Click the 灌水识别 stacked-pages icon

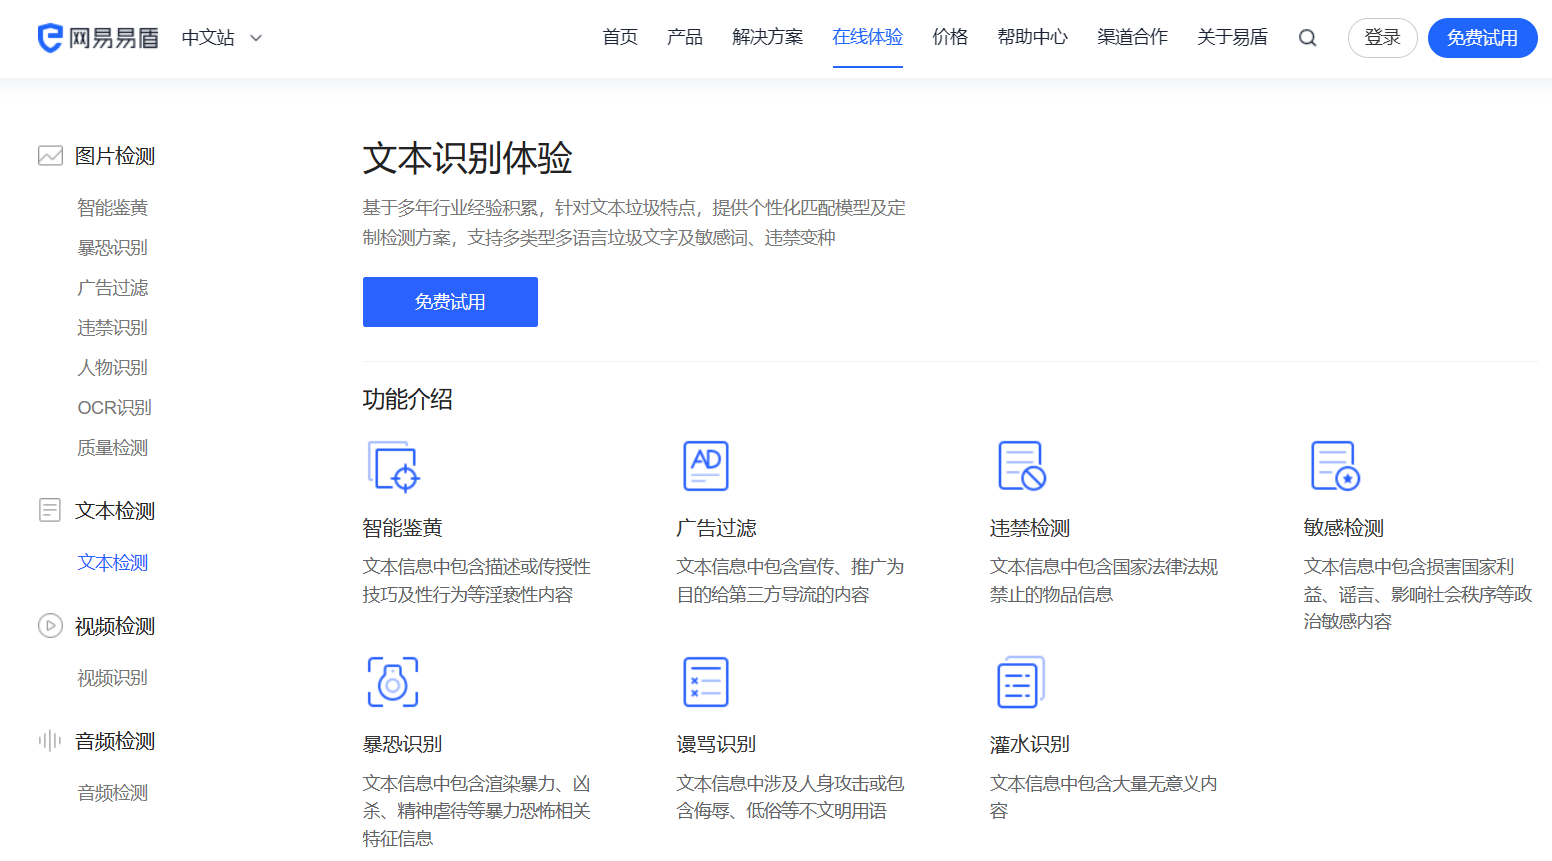pos(1019,681)
